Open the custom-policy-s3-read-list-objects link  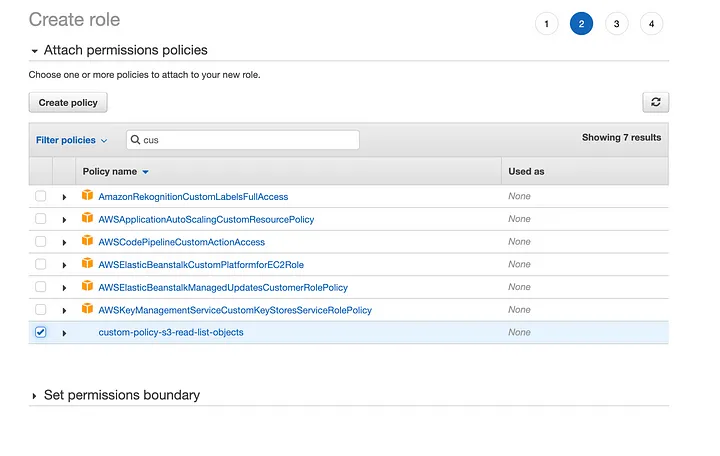click(x=171, y=332)
